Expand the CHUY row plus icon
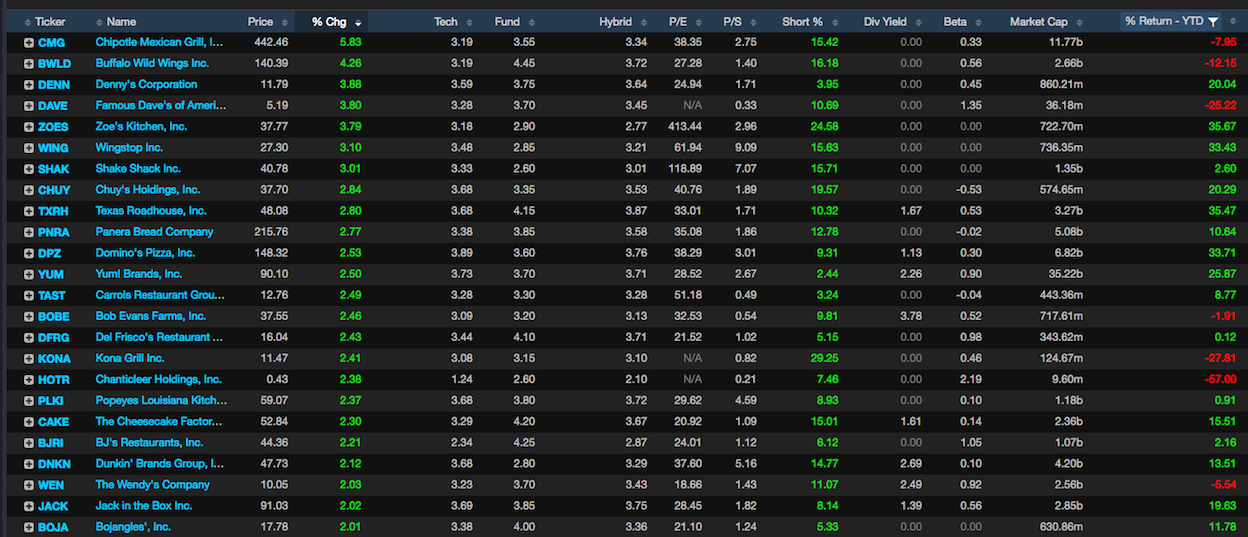The height and width of the screenshot is (537, 1248). pos(29,189)
